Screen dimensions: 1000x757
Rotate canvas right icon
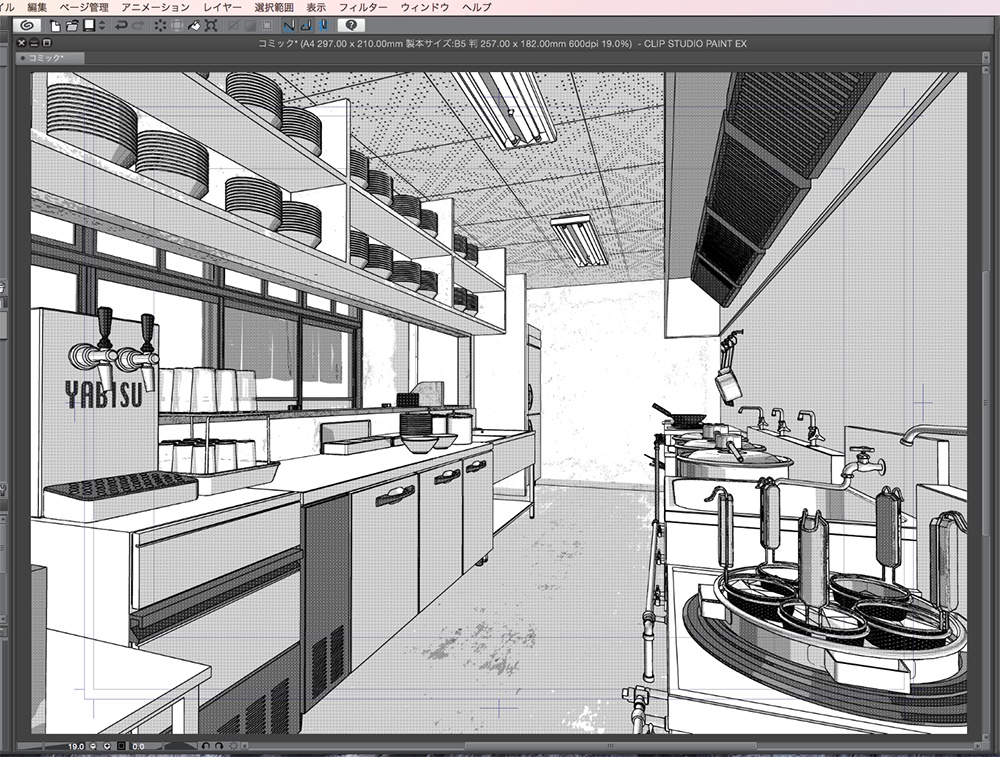(x=219, y=746)
